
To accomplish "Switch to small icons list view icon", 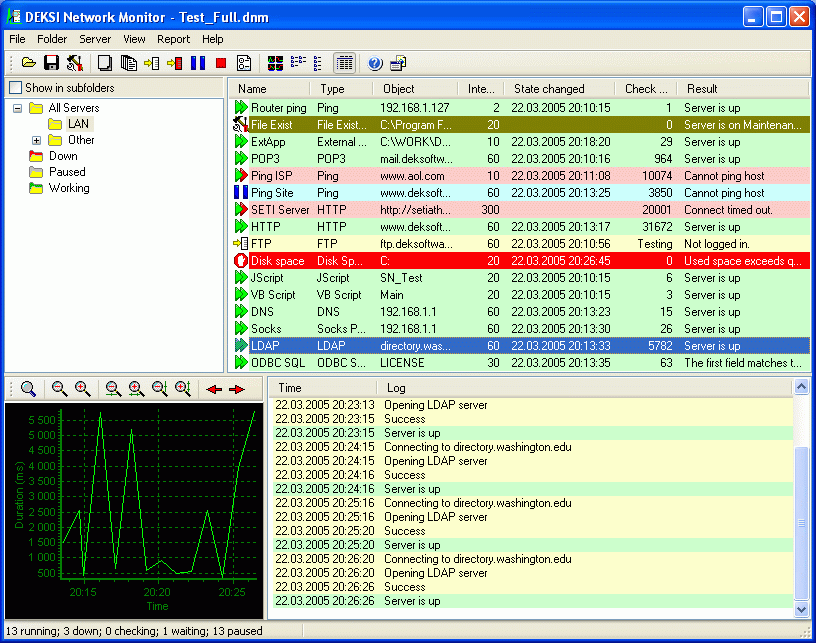I will pos(298,62).
